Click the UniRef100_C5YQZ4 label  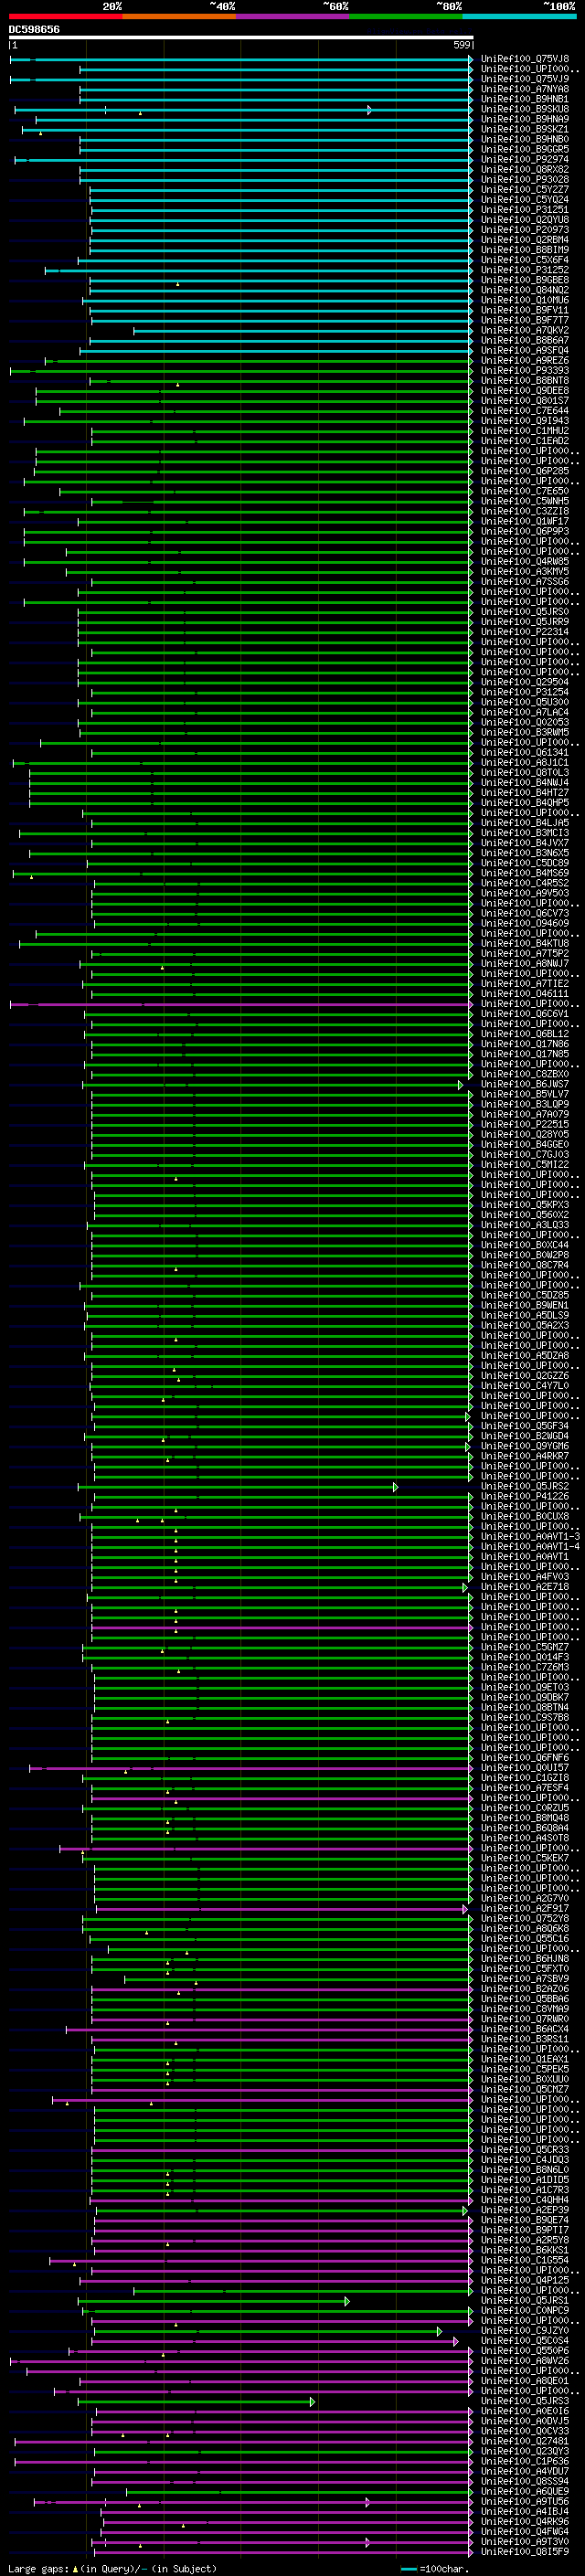pyautogui.click(x=525, y=200)
